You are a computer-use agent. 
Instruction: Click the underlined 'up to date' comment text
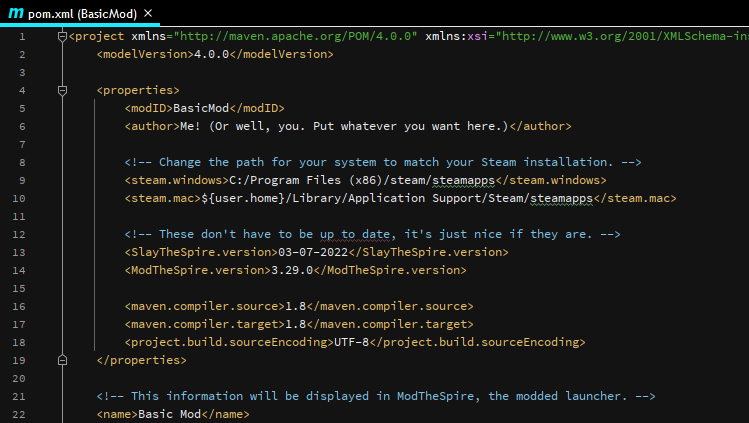tap(354, 234)
